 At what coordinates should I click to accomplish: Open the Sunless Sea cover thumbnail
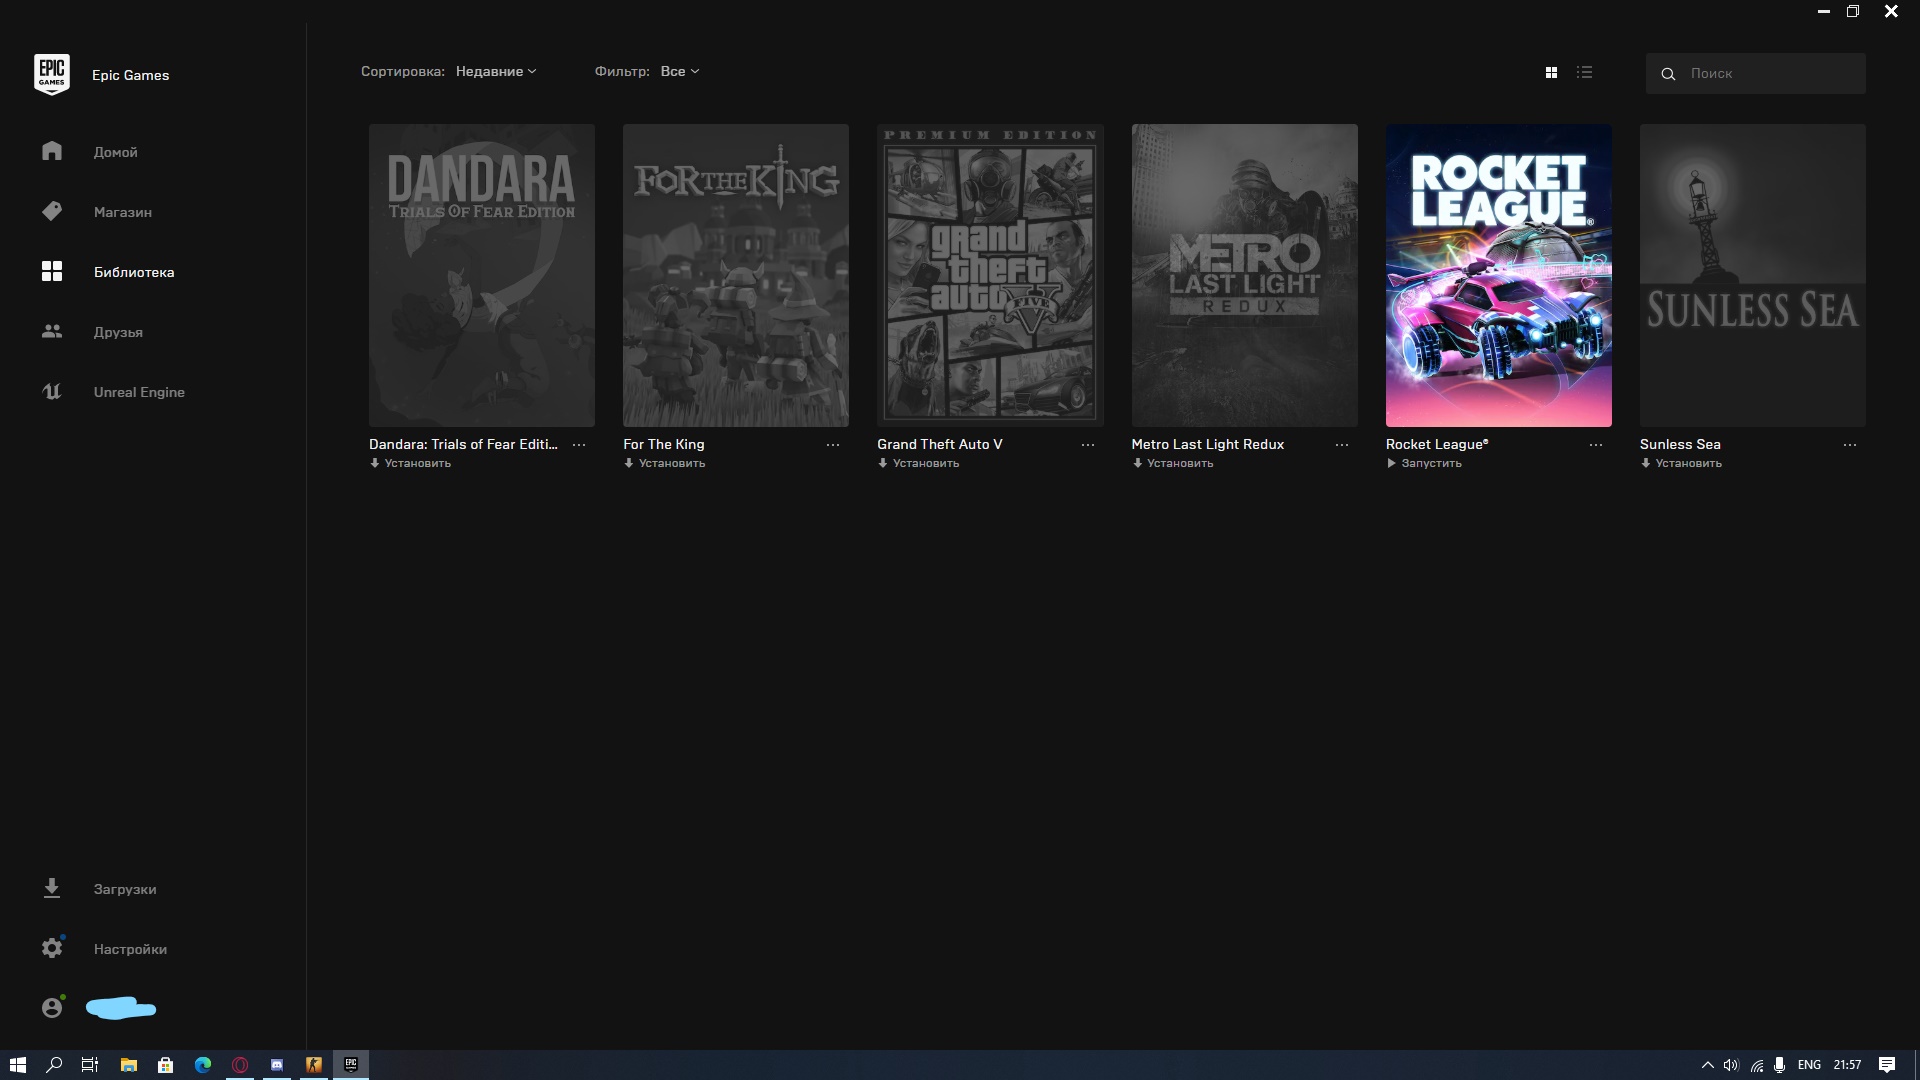[1752, 275]
